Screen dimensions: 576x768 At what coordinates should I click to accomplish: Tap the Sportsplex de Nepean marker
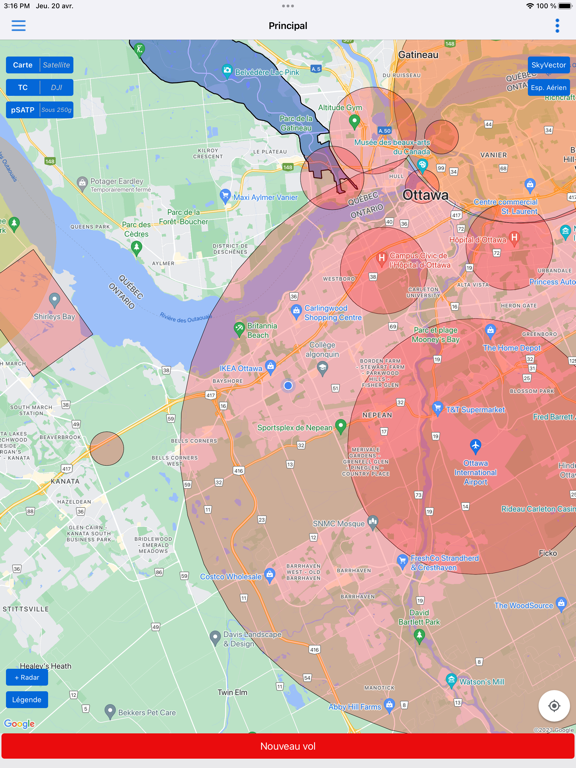click(341, 426)
